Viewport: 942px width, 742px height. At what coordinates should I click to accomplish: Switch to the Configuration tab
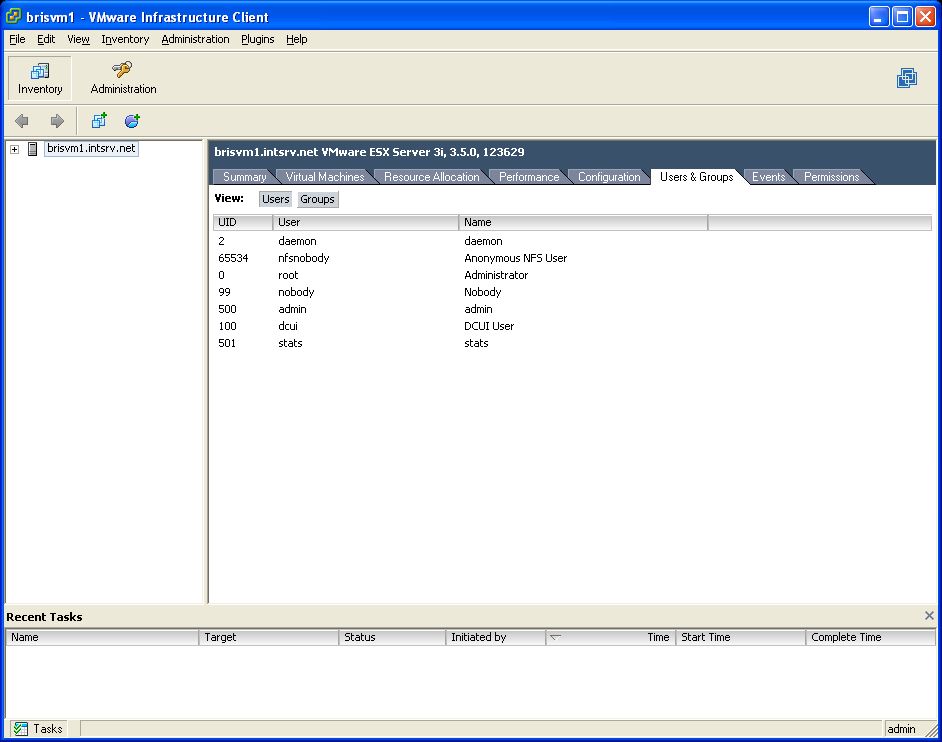click(x=609, y=177)
